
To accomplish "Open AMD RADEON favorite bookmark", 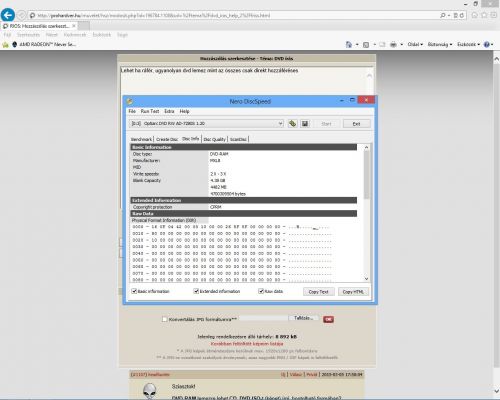I will pos(44,44).
